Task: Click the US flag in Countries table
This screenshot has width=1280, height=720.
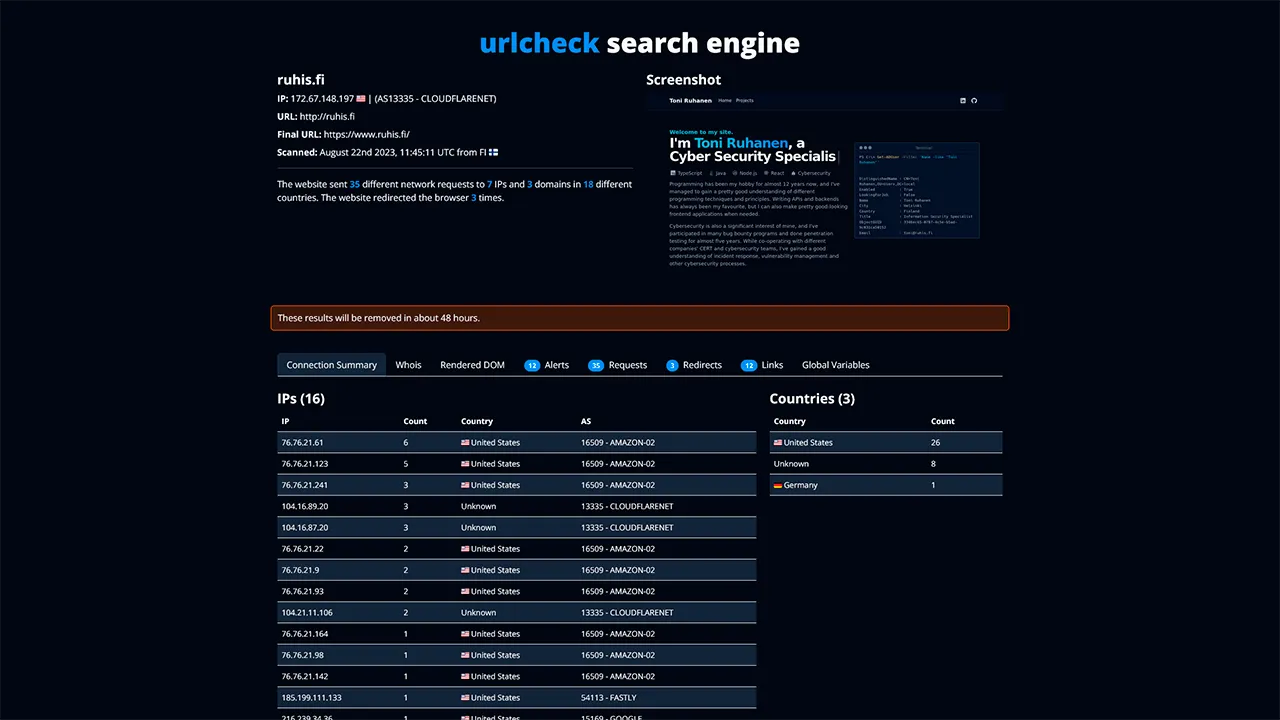Action: pos(778,442)
